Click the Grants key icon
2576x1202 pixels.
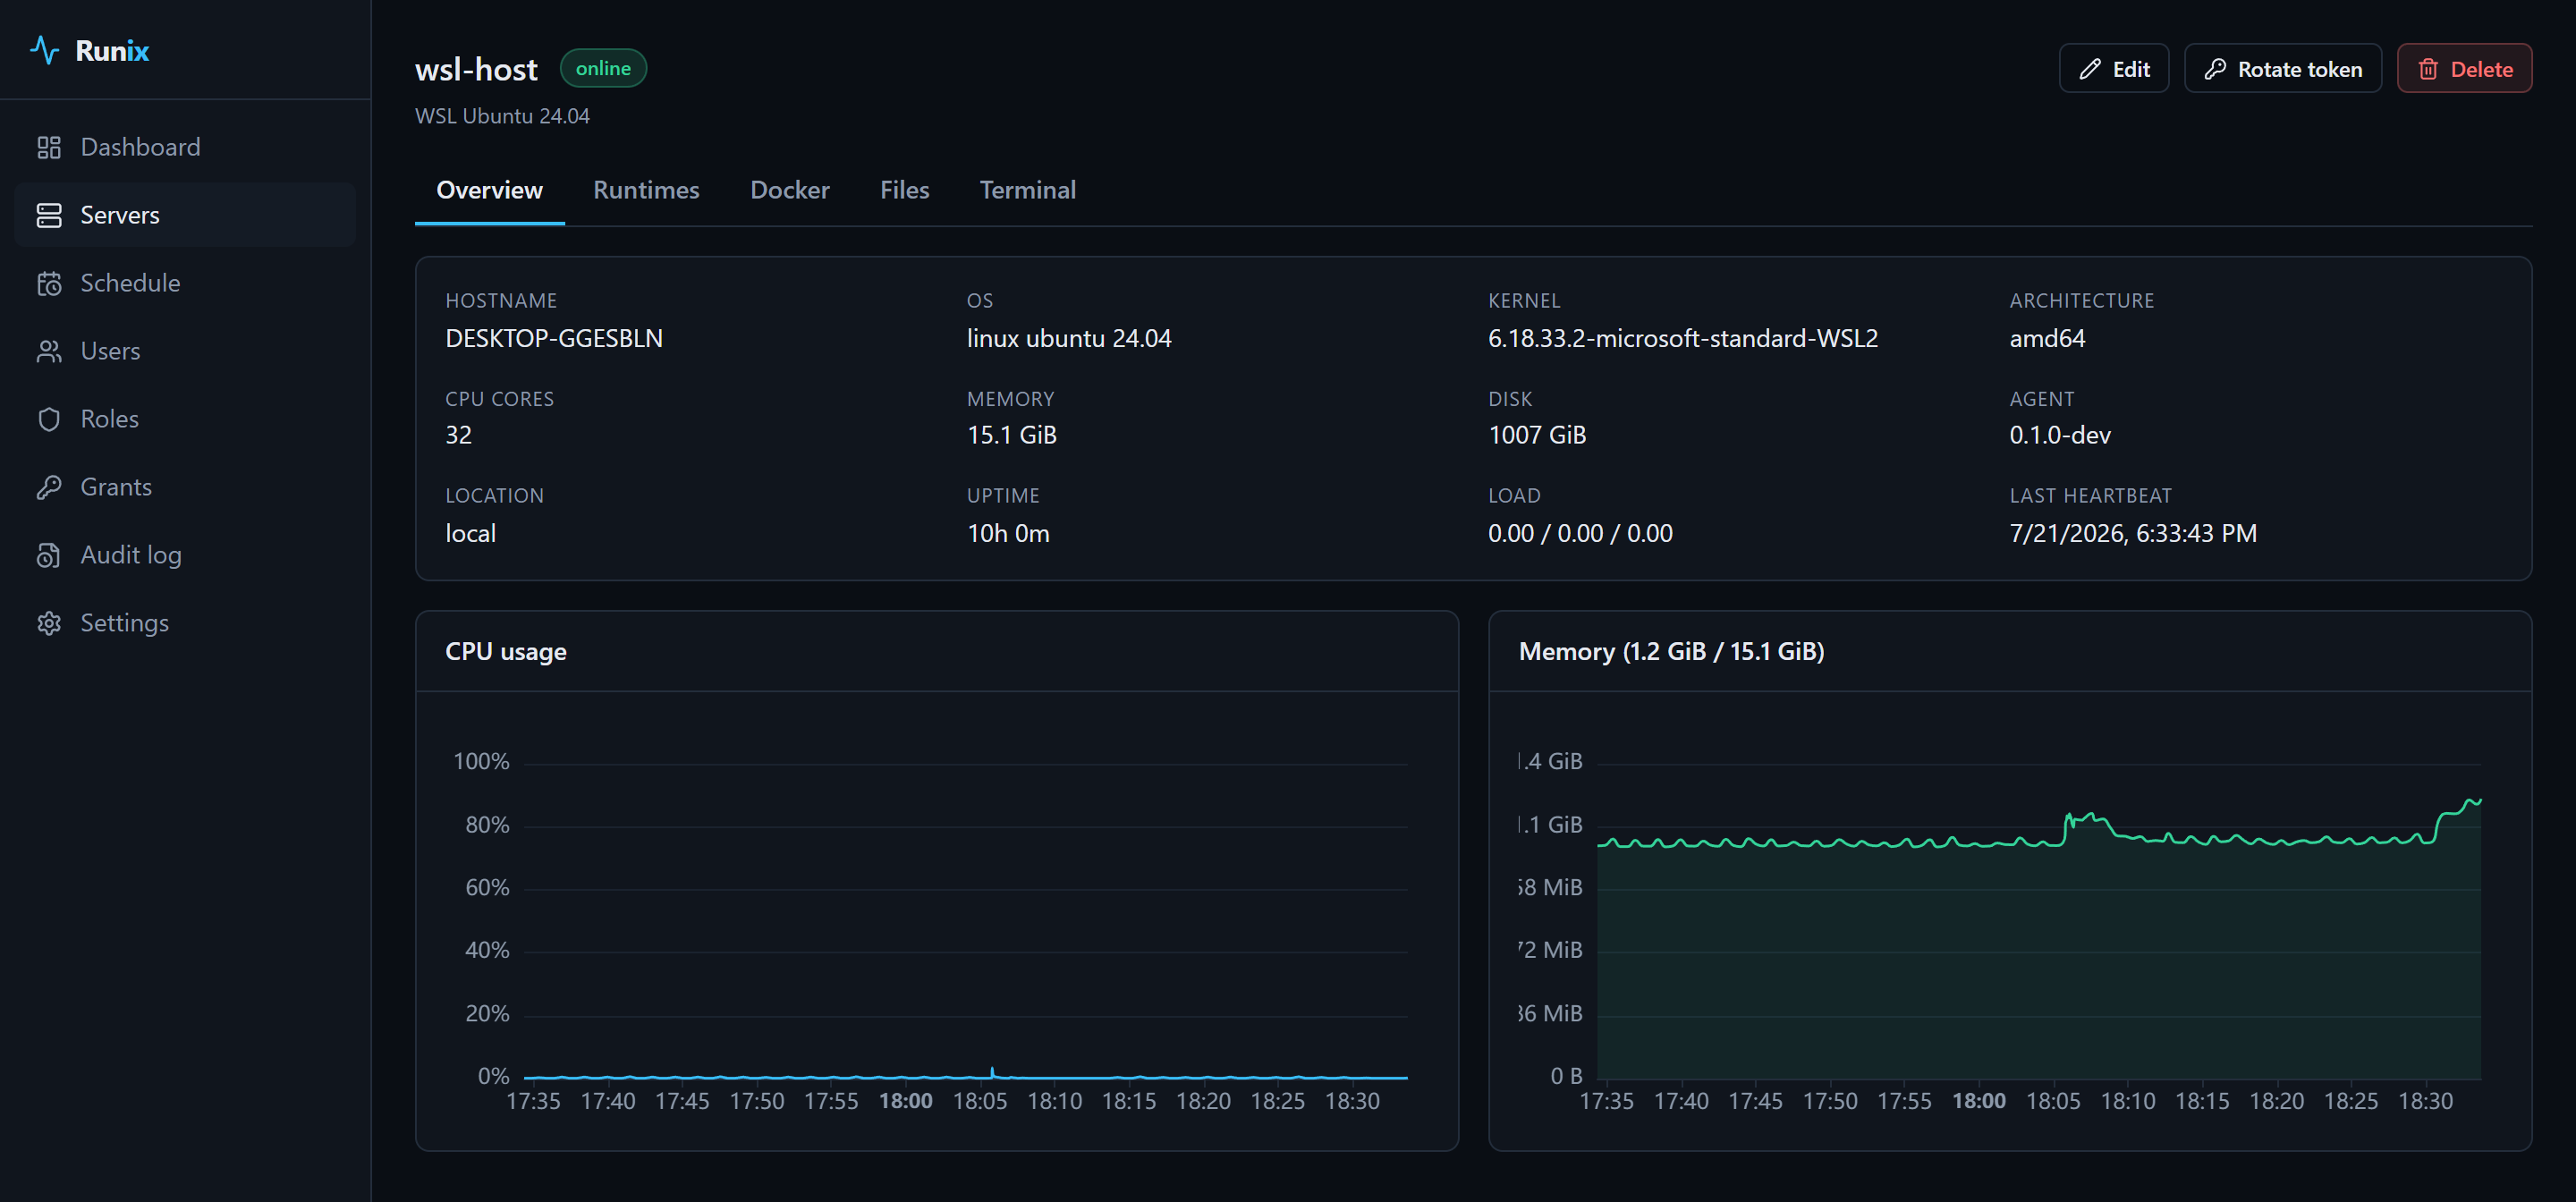click(x=49, y=488)
